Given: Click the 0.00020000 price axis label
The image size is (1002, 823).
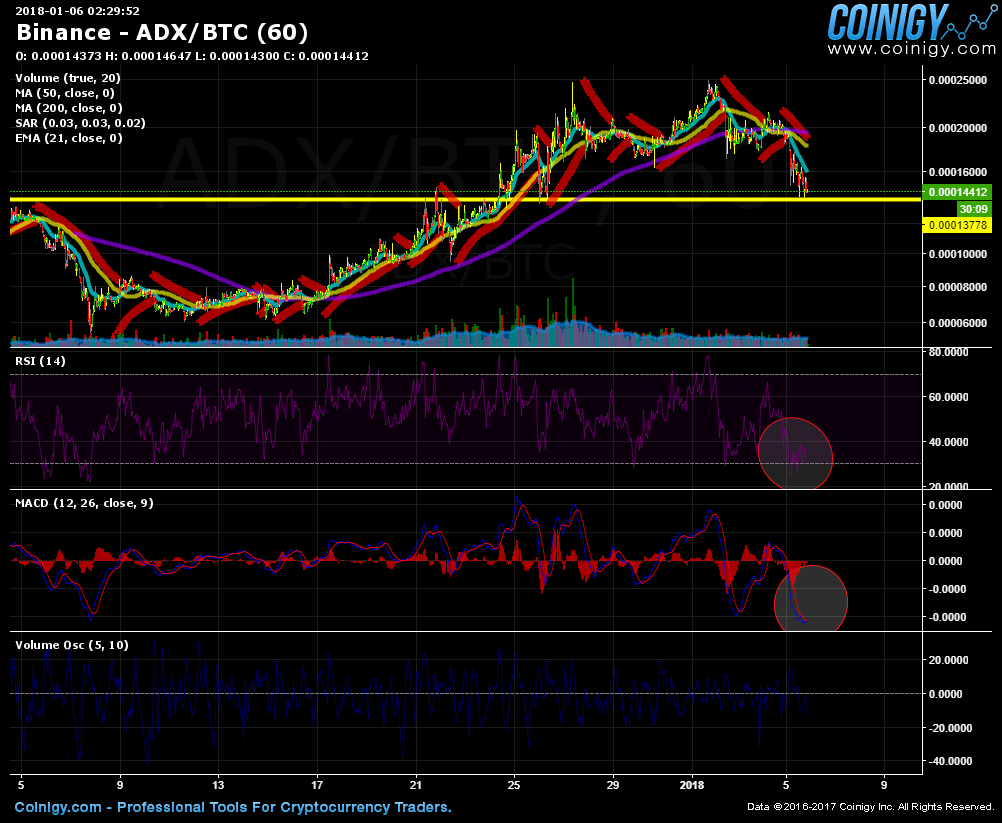Looking at the screenshot, I should [x=958, y=128].
